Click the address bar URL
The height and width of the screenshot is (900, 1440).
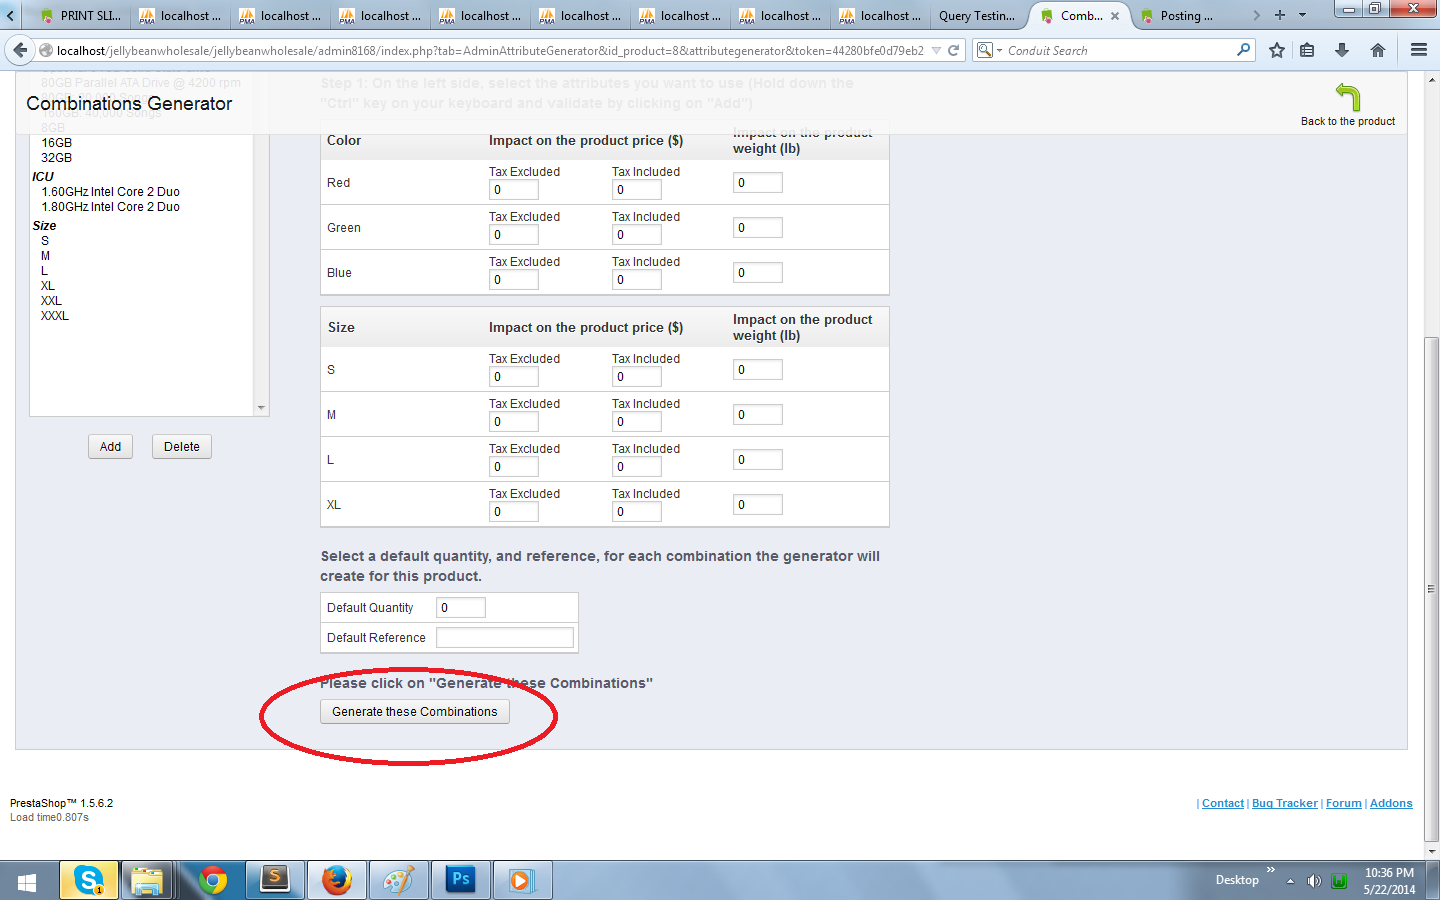[x=490, y=50]
